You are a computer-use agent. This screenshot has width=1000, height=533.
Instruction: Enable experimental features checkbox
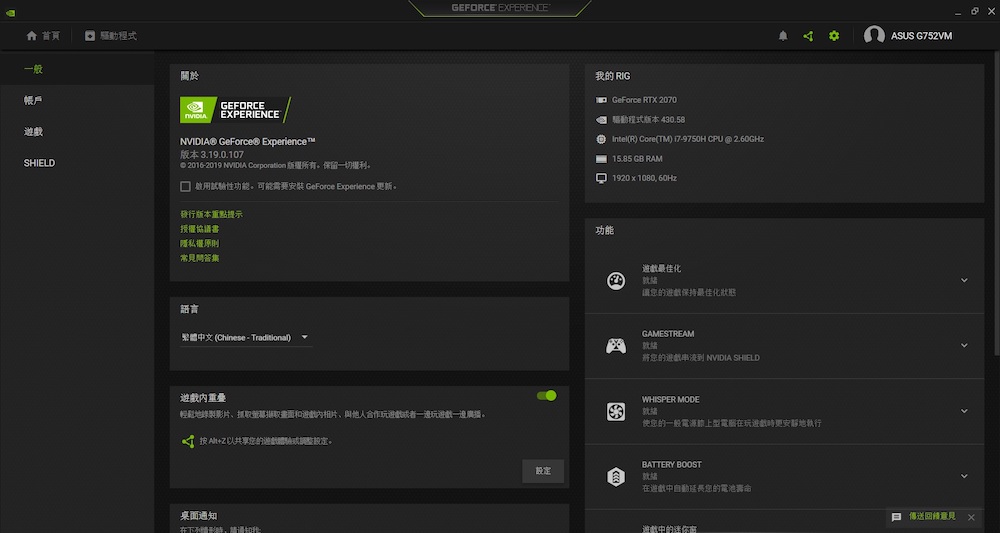pos(185,186)
